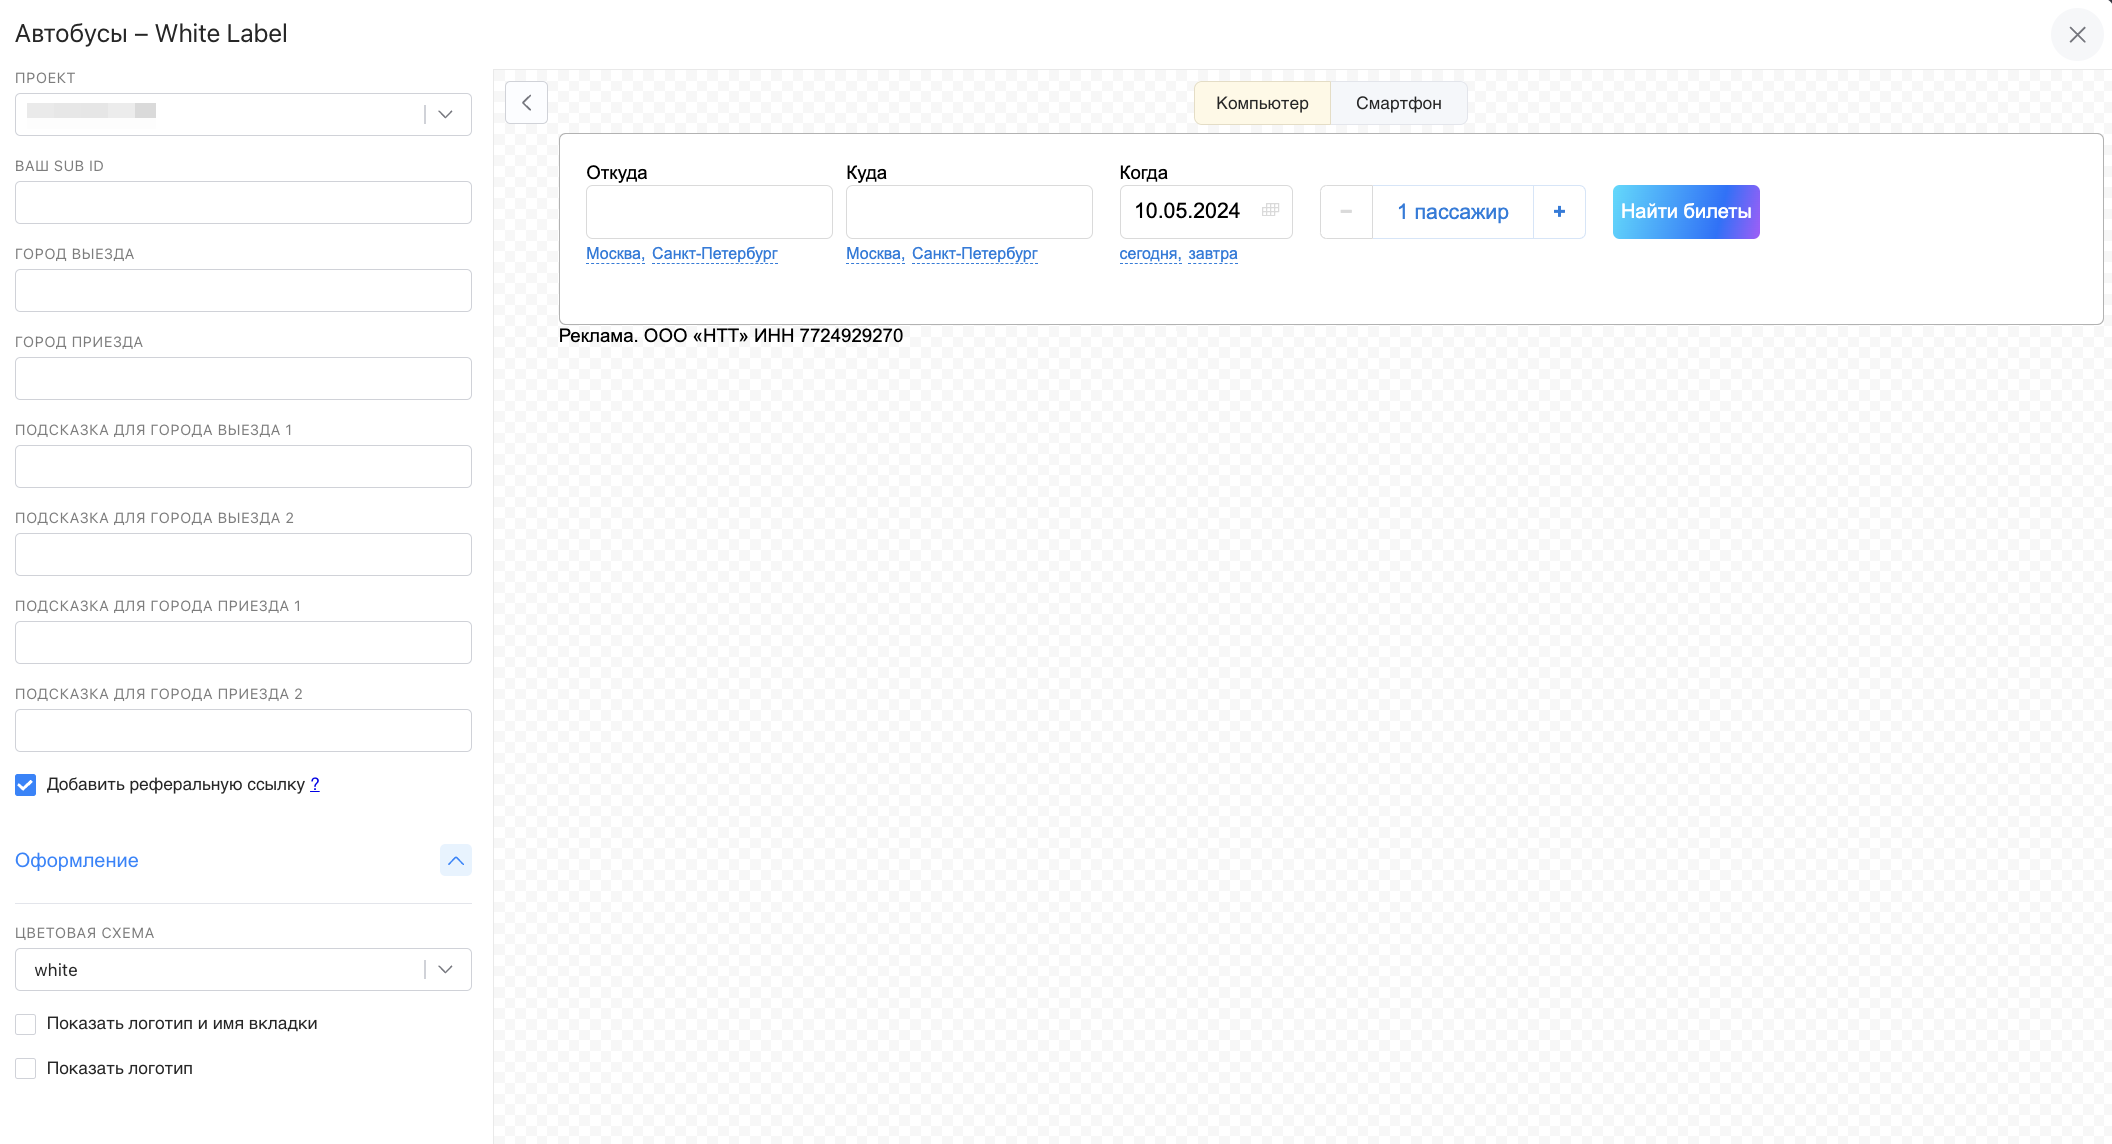This screenshot has width=2112, height=1144.
Task: Collapse the Оформление section chevron
Action: click(x=455, y=860)
